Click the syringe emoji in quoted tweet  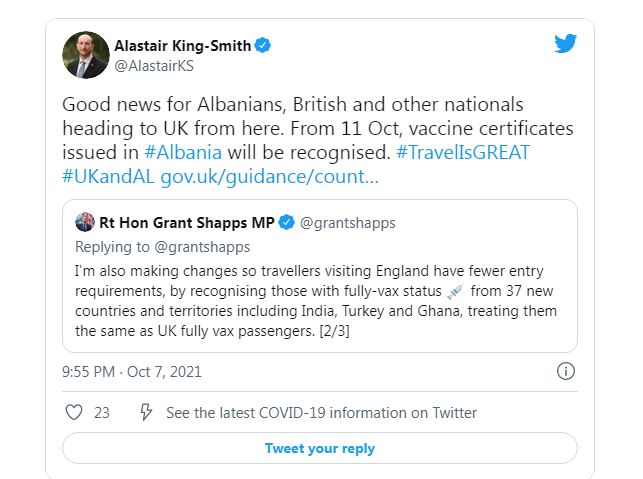(455, 291)
